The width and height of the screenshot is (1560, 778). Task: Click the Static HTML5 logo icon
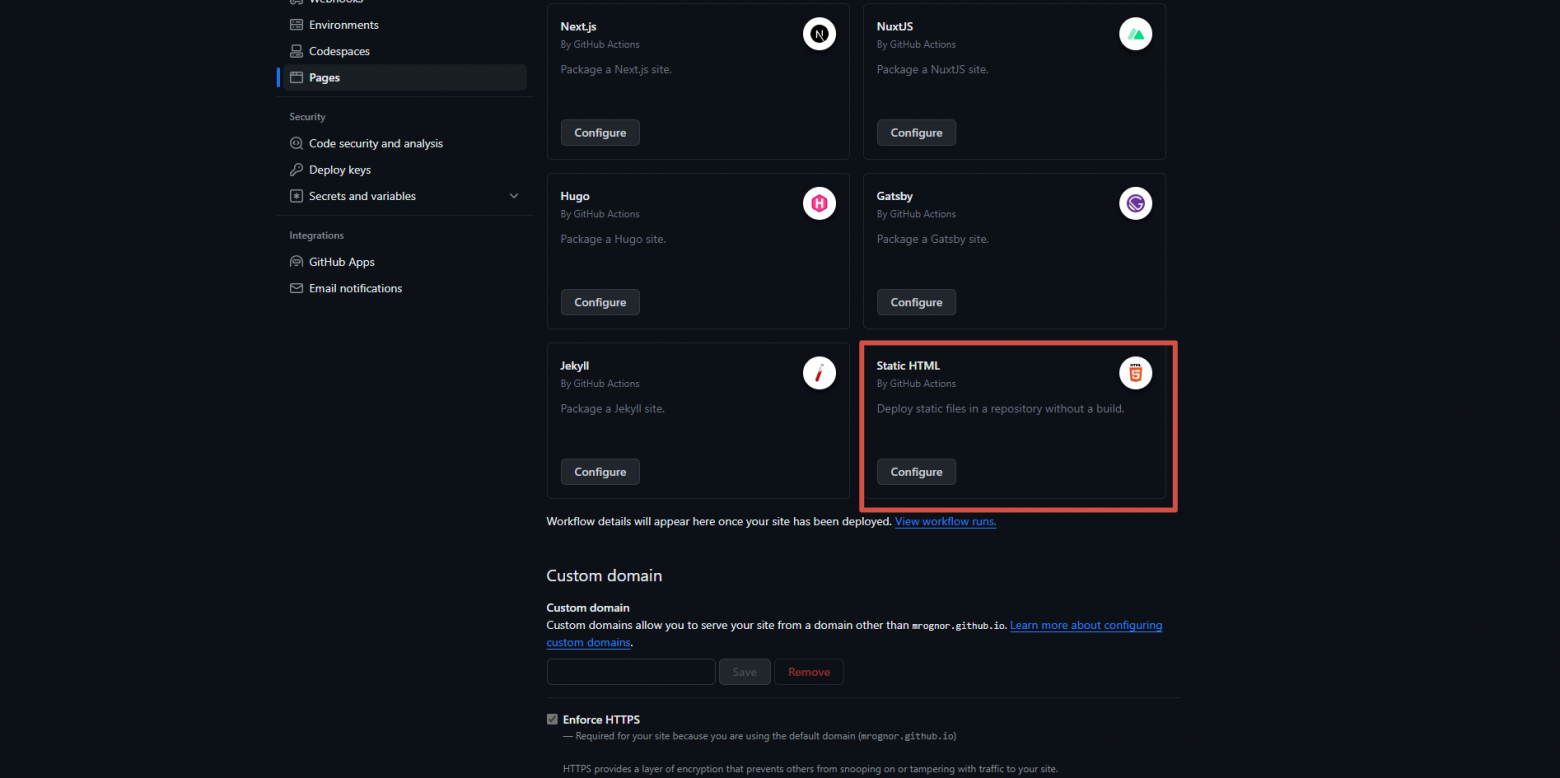point(1135,374)
